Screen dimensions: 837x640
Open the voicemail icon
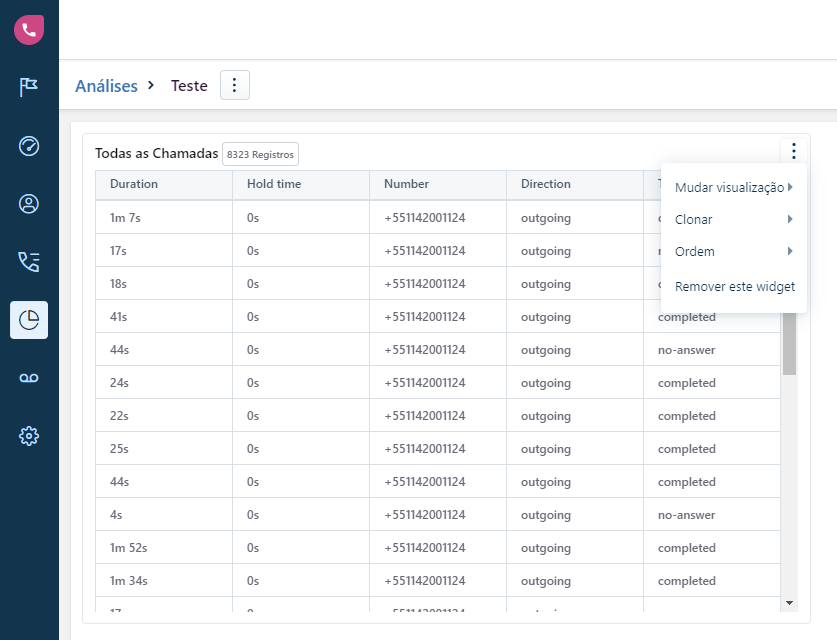29,378
